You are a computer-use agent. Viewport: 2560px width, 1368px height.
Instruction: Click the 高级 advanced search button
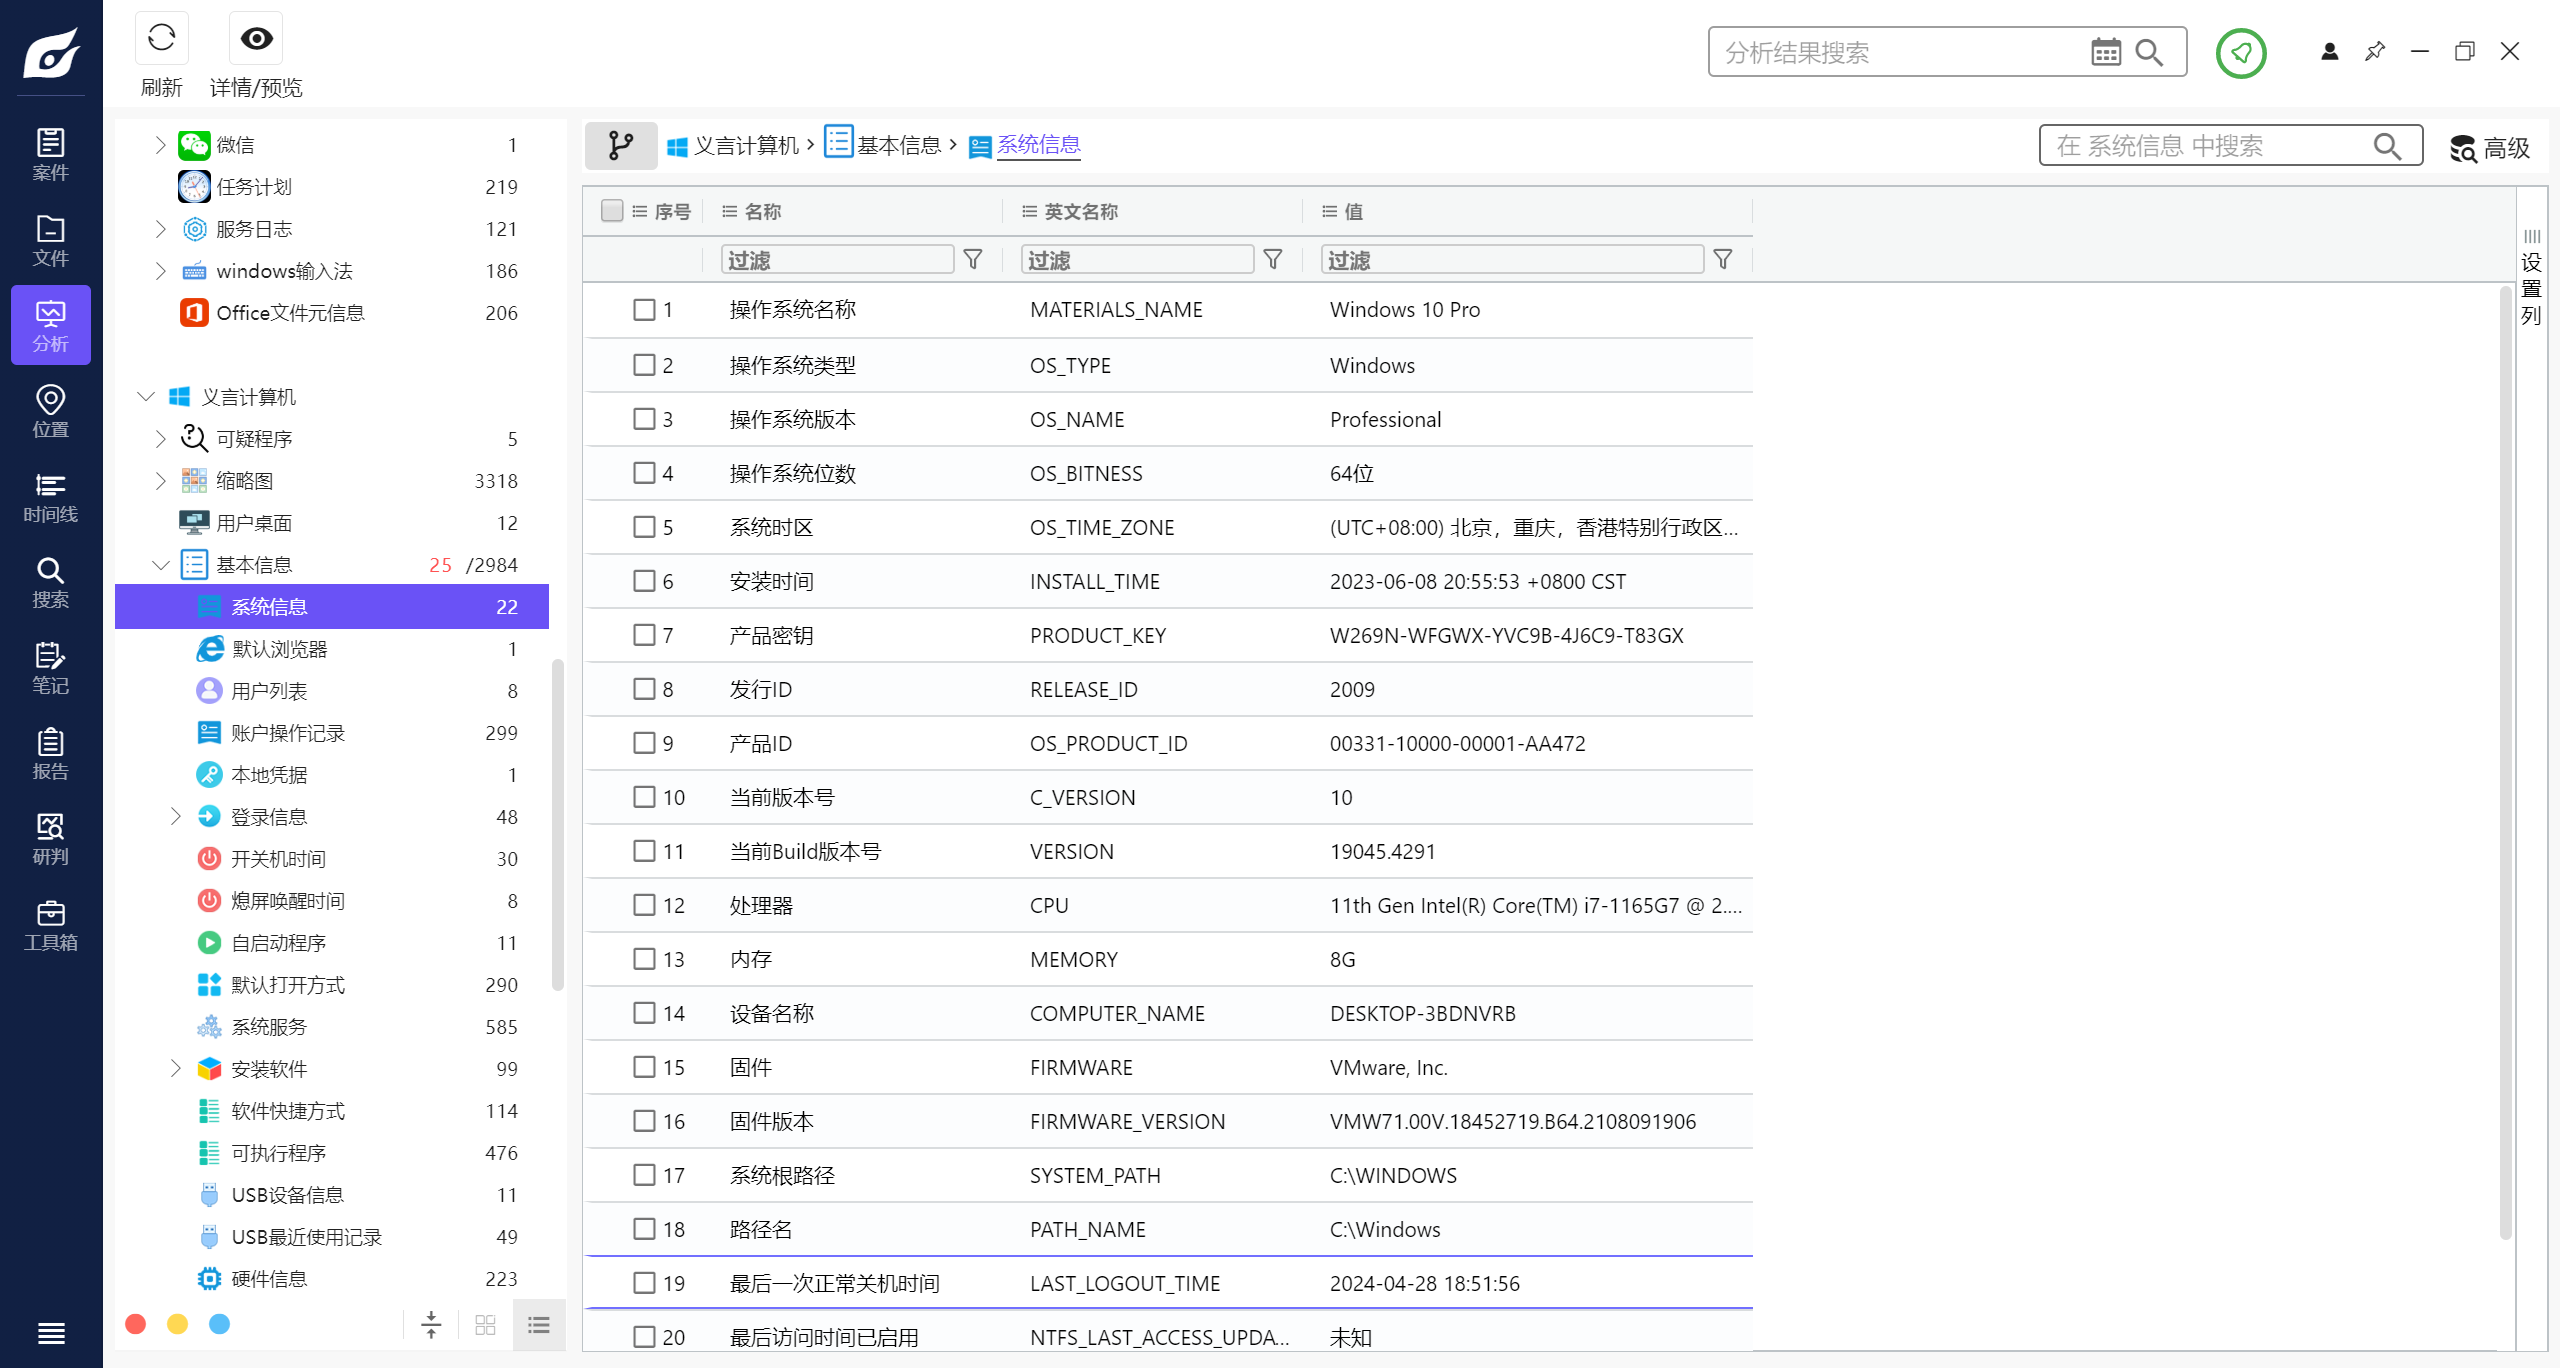coord(2489,148)
